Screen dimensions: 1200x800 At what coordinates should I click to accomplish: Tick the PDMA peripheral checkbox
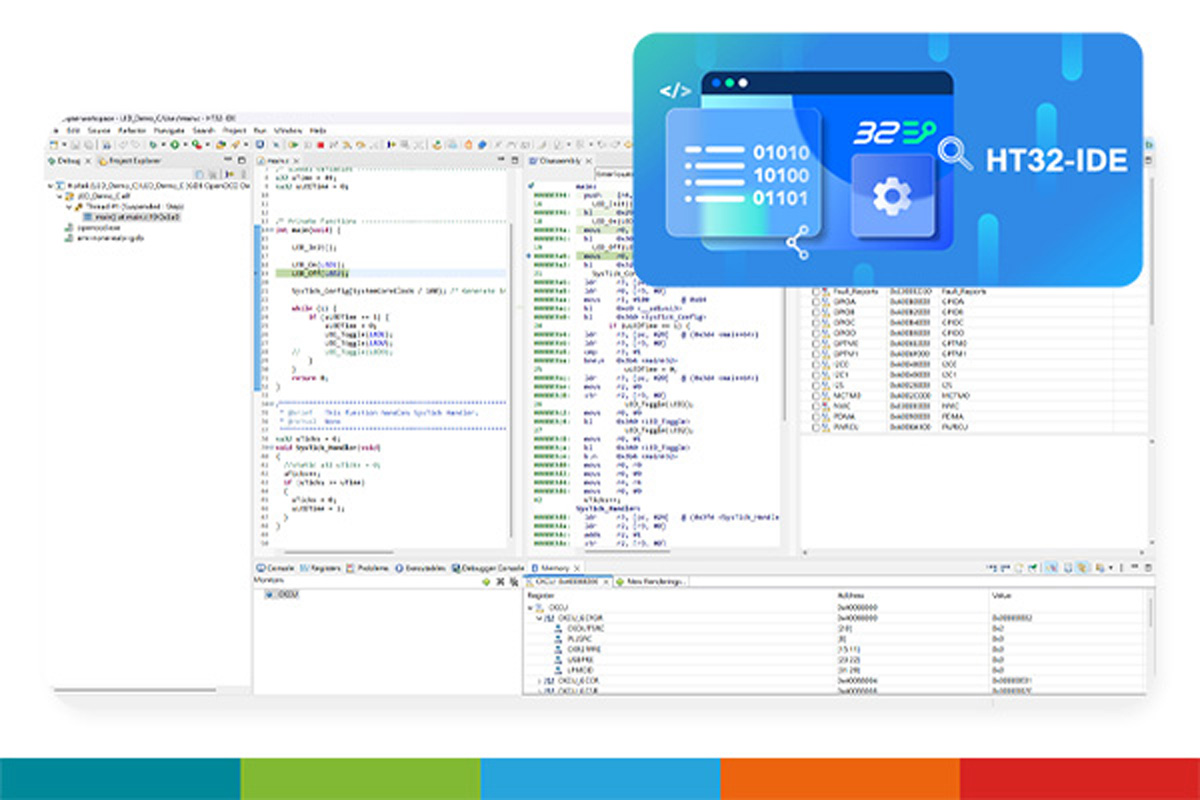818,417
